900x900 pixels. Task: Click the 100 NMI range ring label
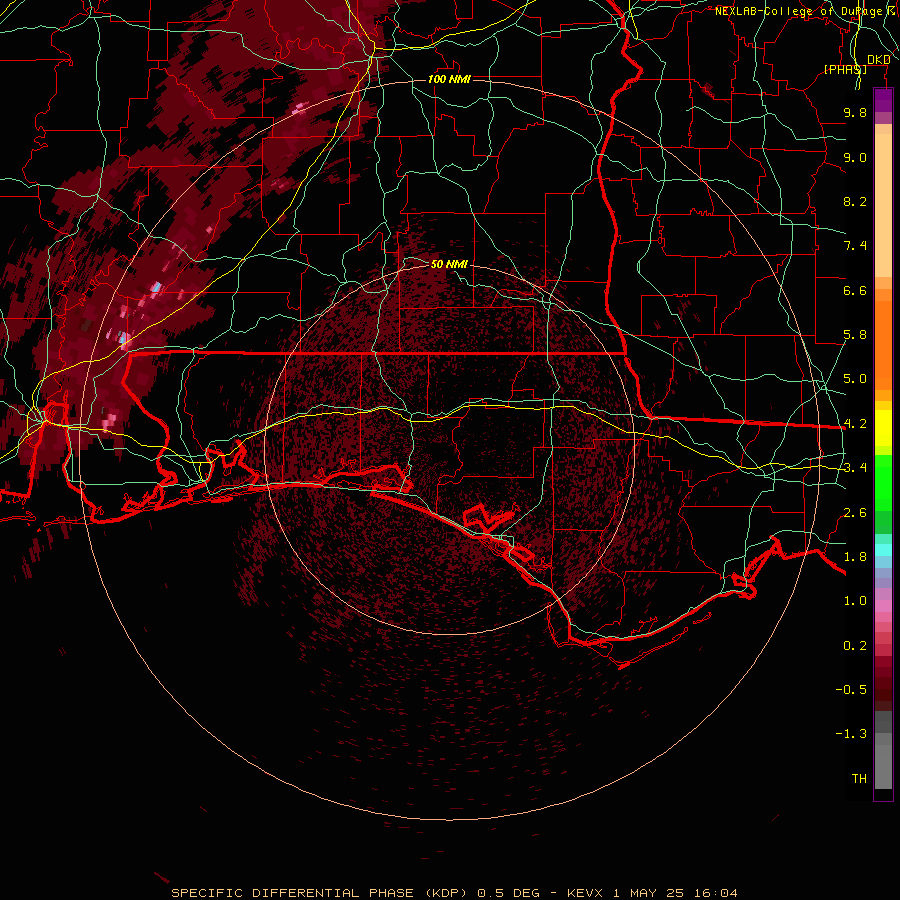tap(449, 79)
